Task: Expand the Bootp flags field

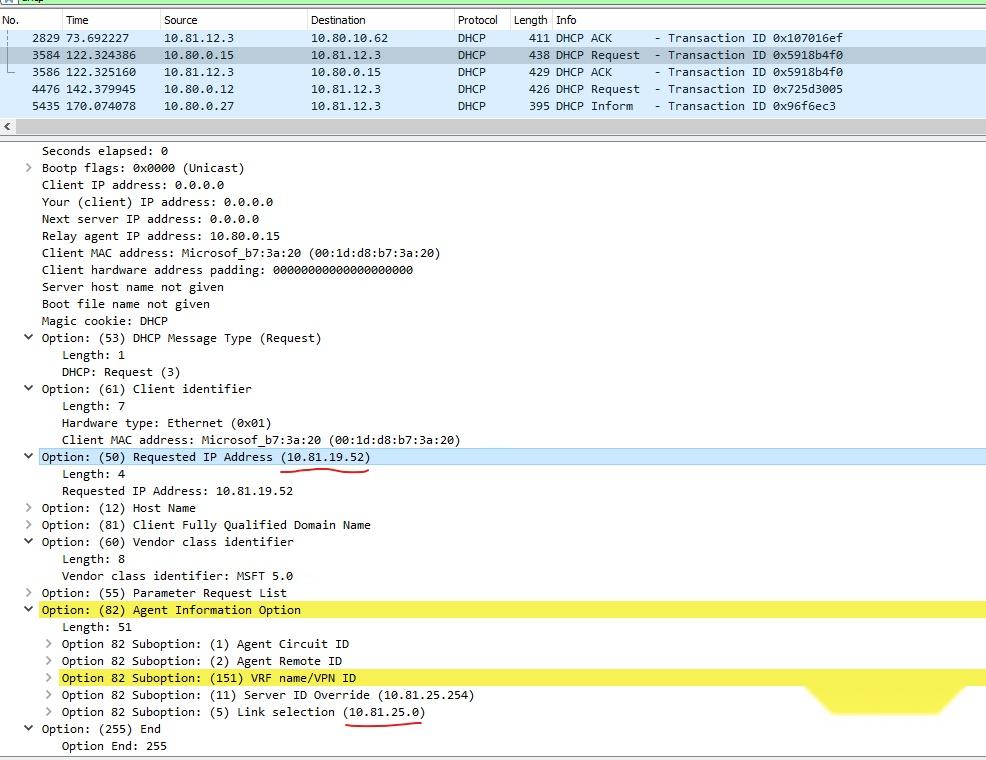Action: 27,167
